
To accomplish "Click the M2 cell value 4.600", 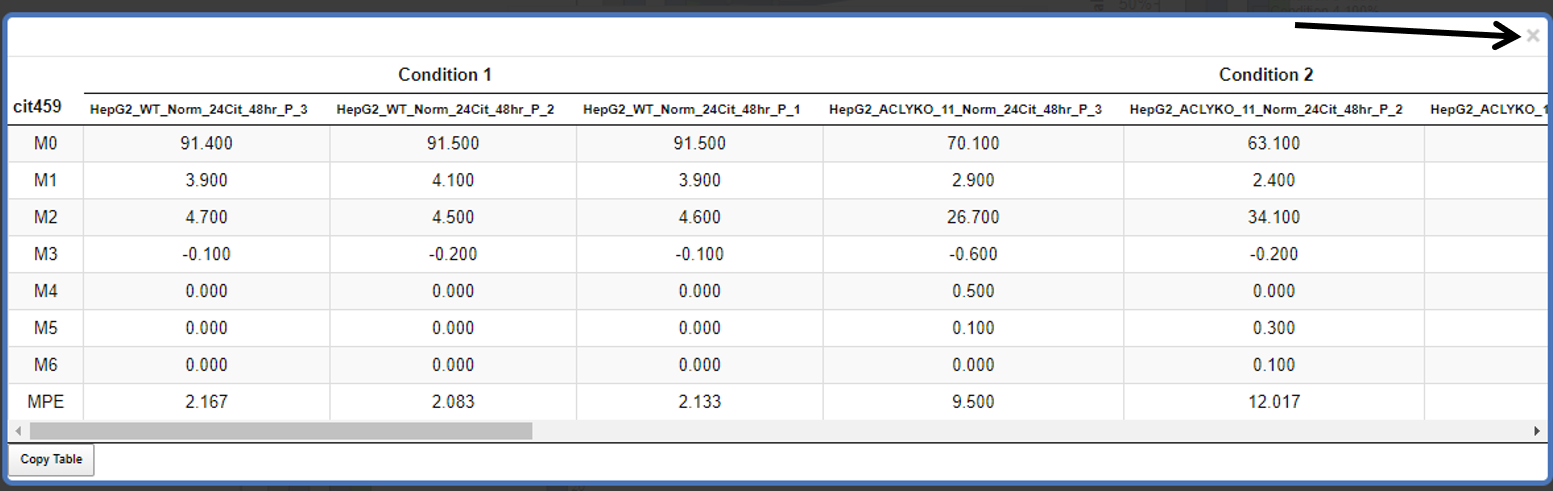I will click(x=700, y=217).
